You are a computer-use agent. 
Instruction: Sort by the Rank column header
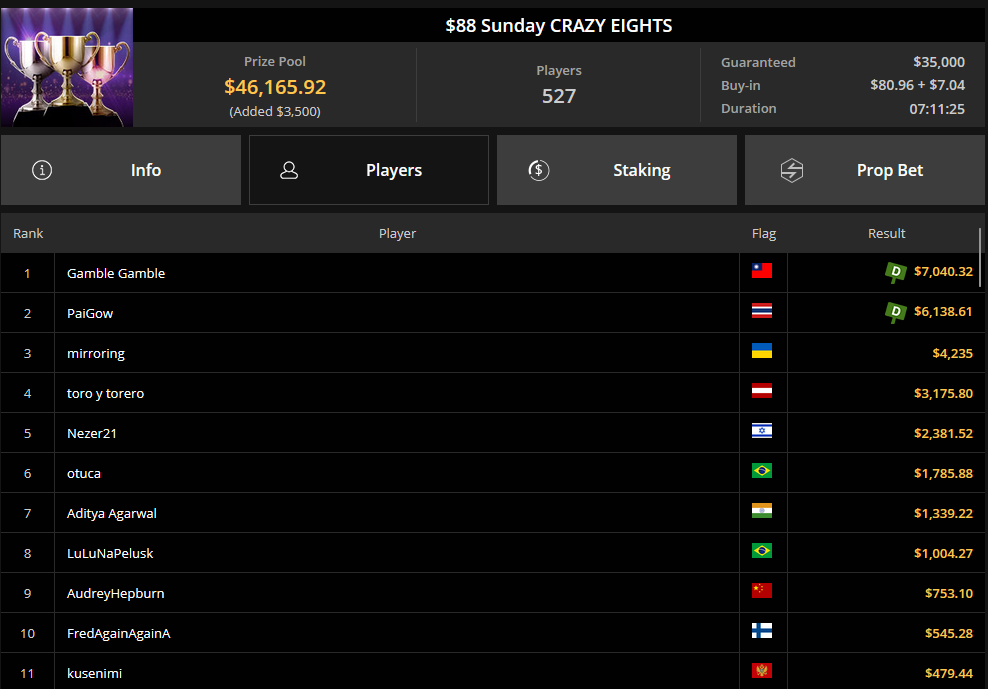[x=28, y=233]
